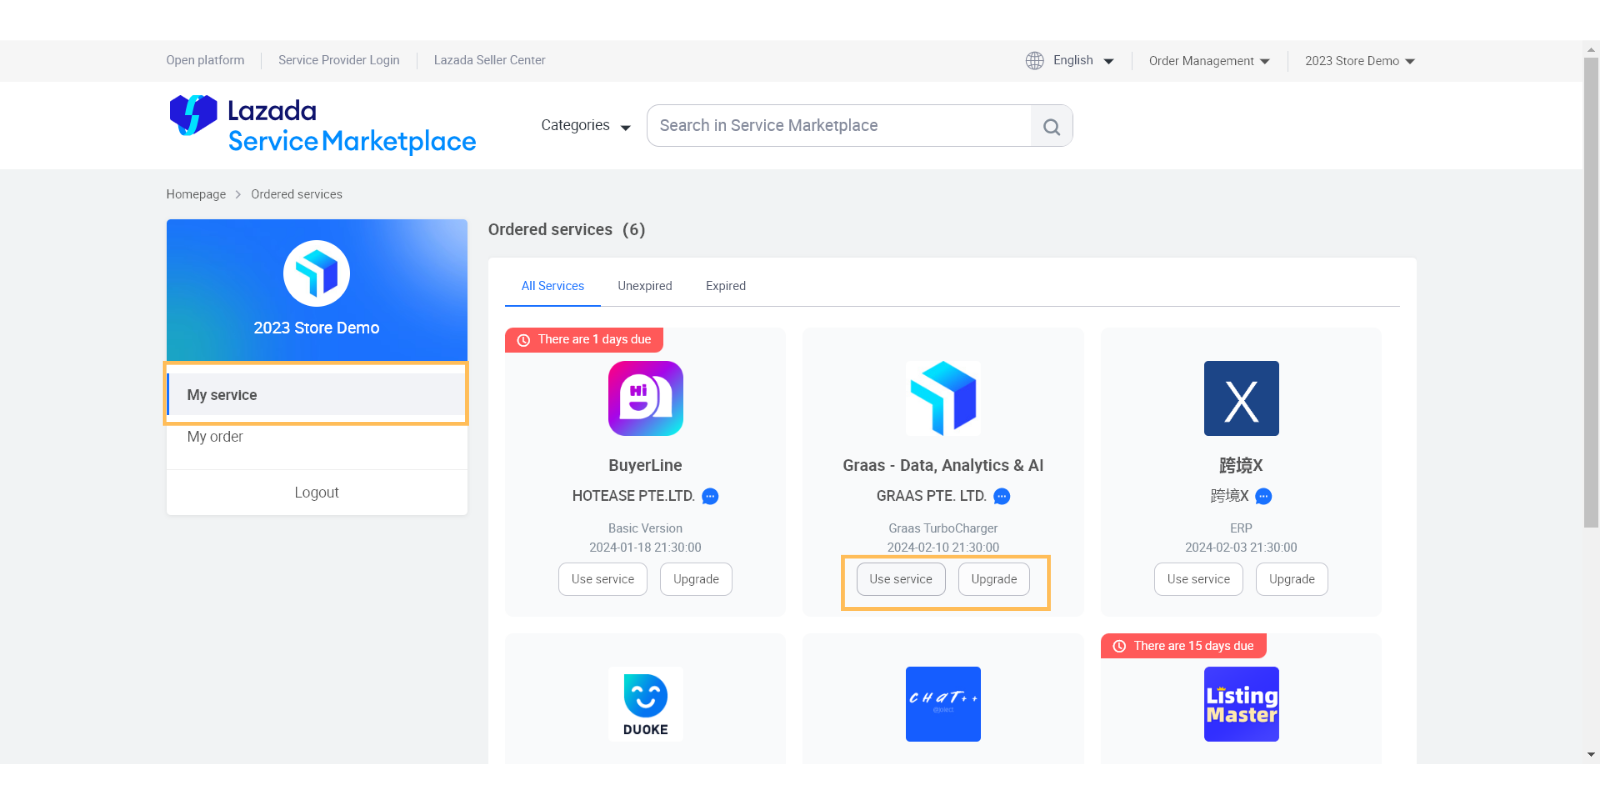Click the Basic Version plan text
This screenshot has height=800, width=1600.
click(x=645, y=528)
